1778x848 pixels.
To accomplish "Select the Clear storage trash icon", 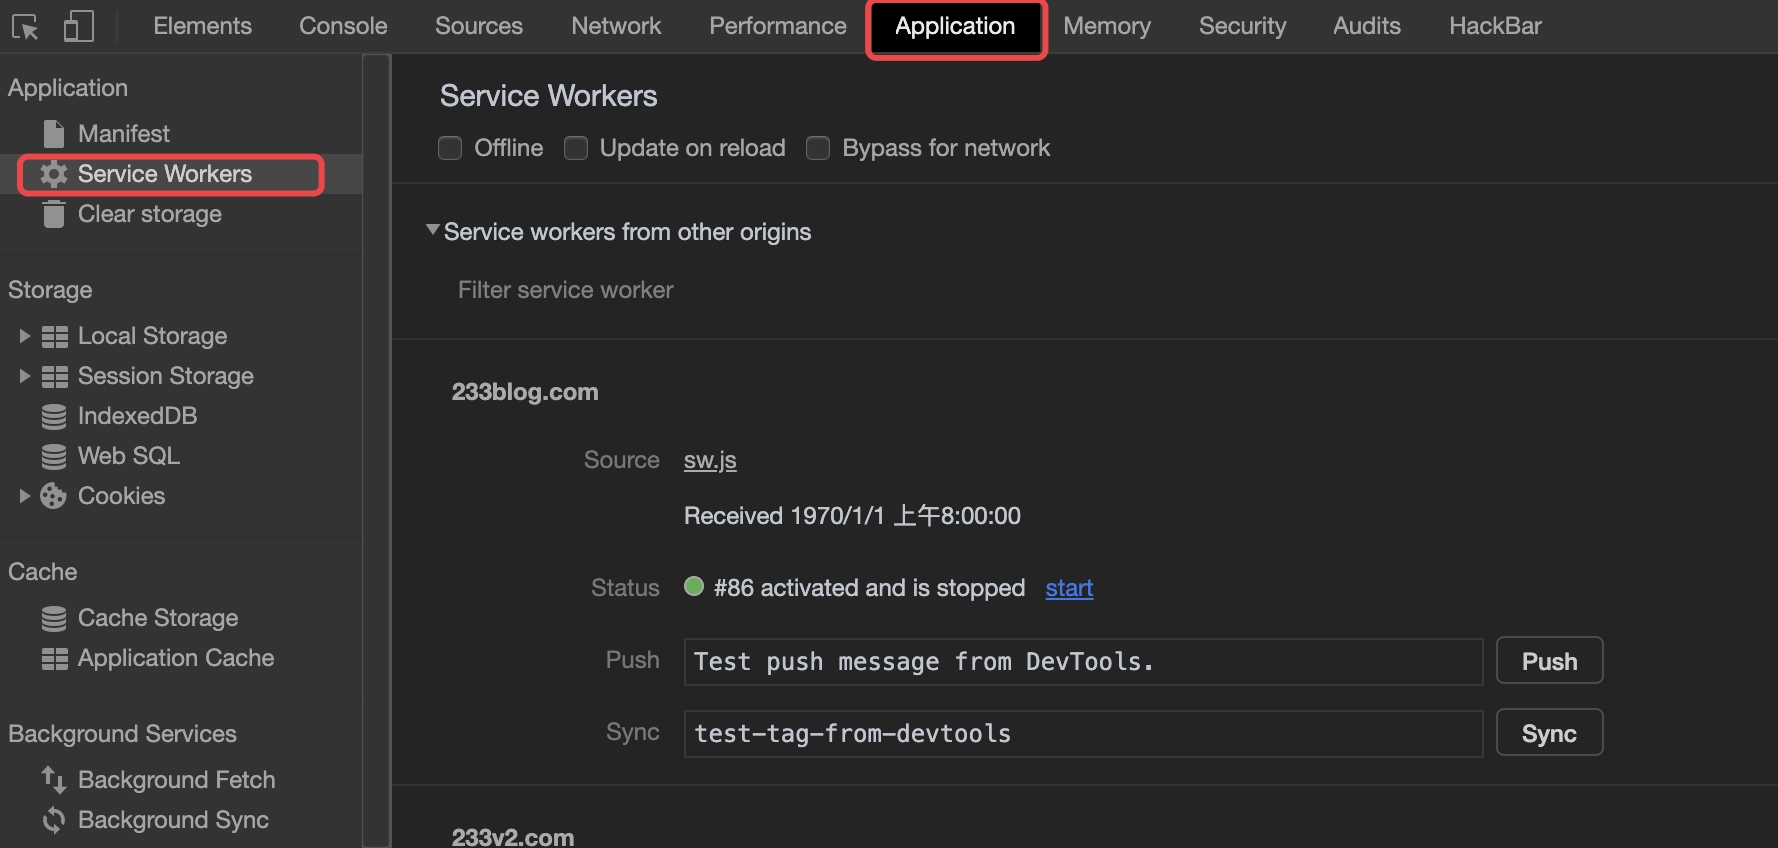I will (x=54, y=214).
